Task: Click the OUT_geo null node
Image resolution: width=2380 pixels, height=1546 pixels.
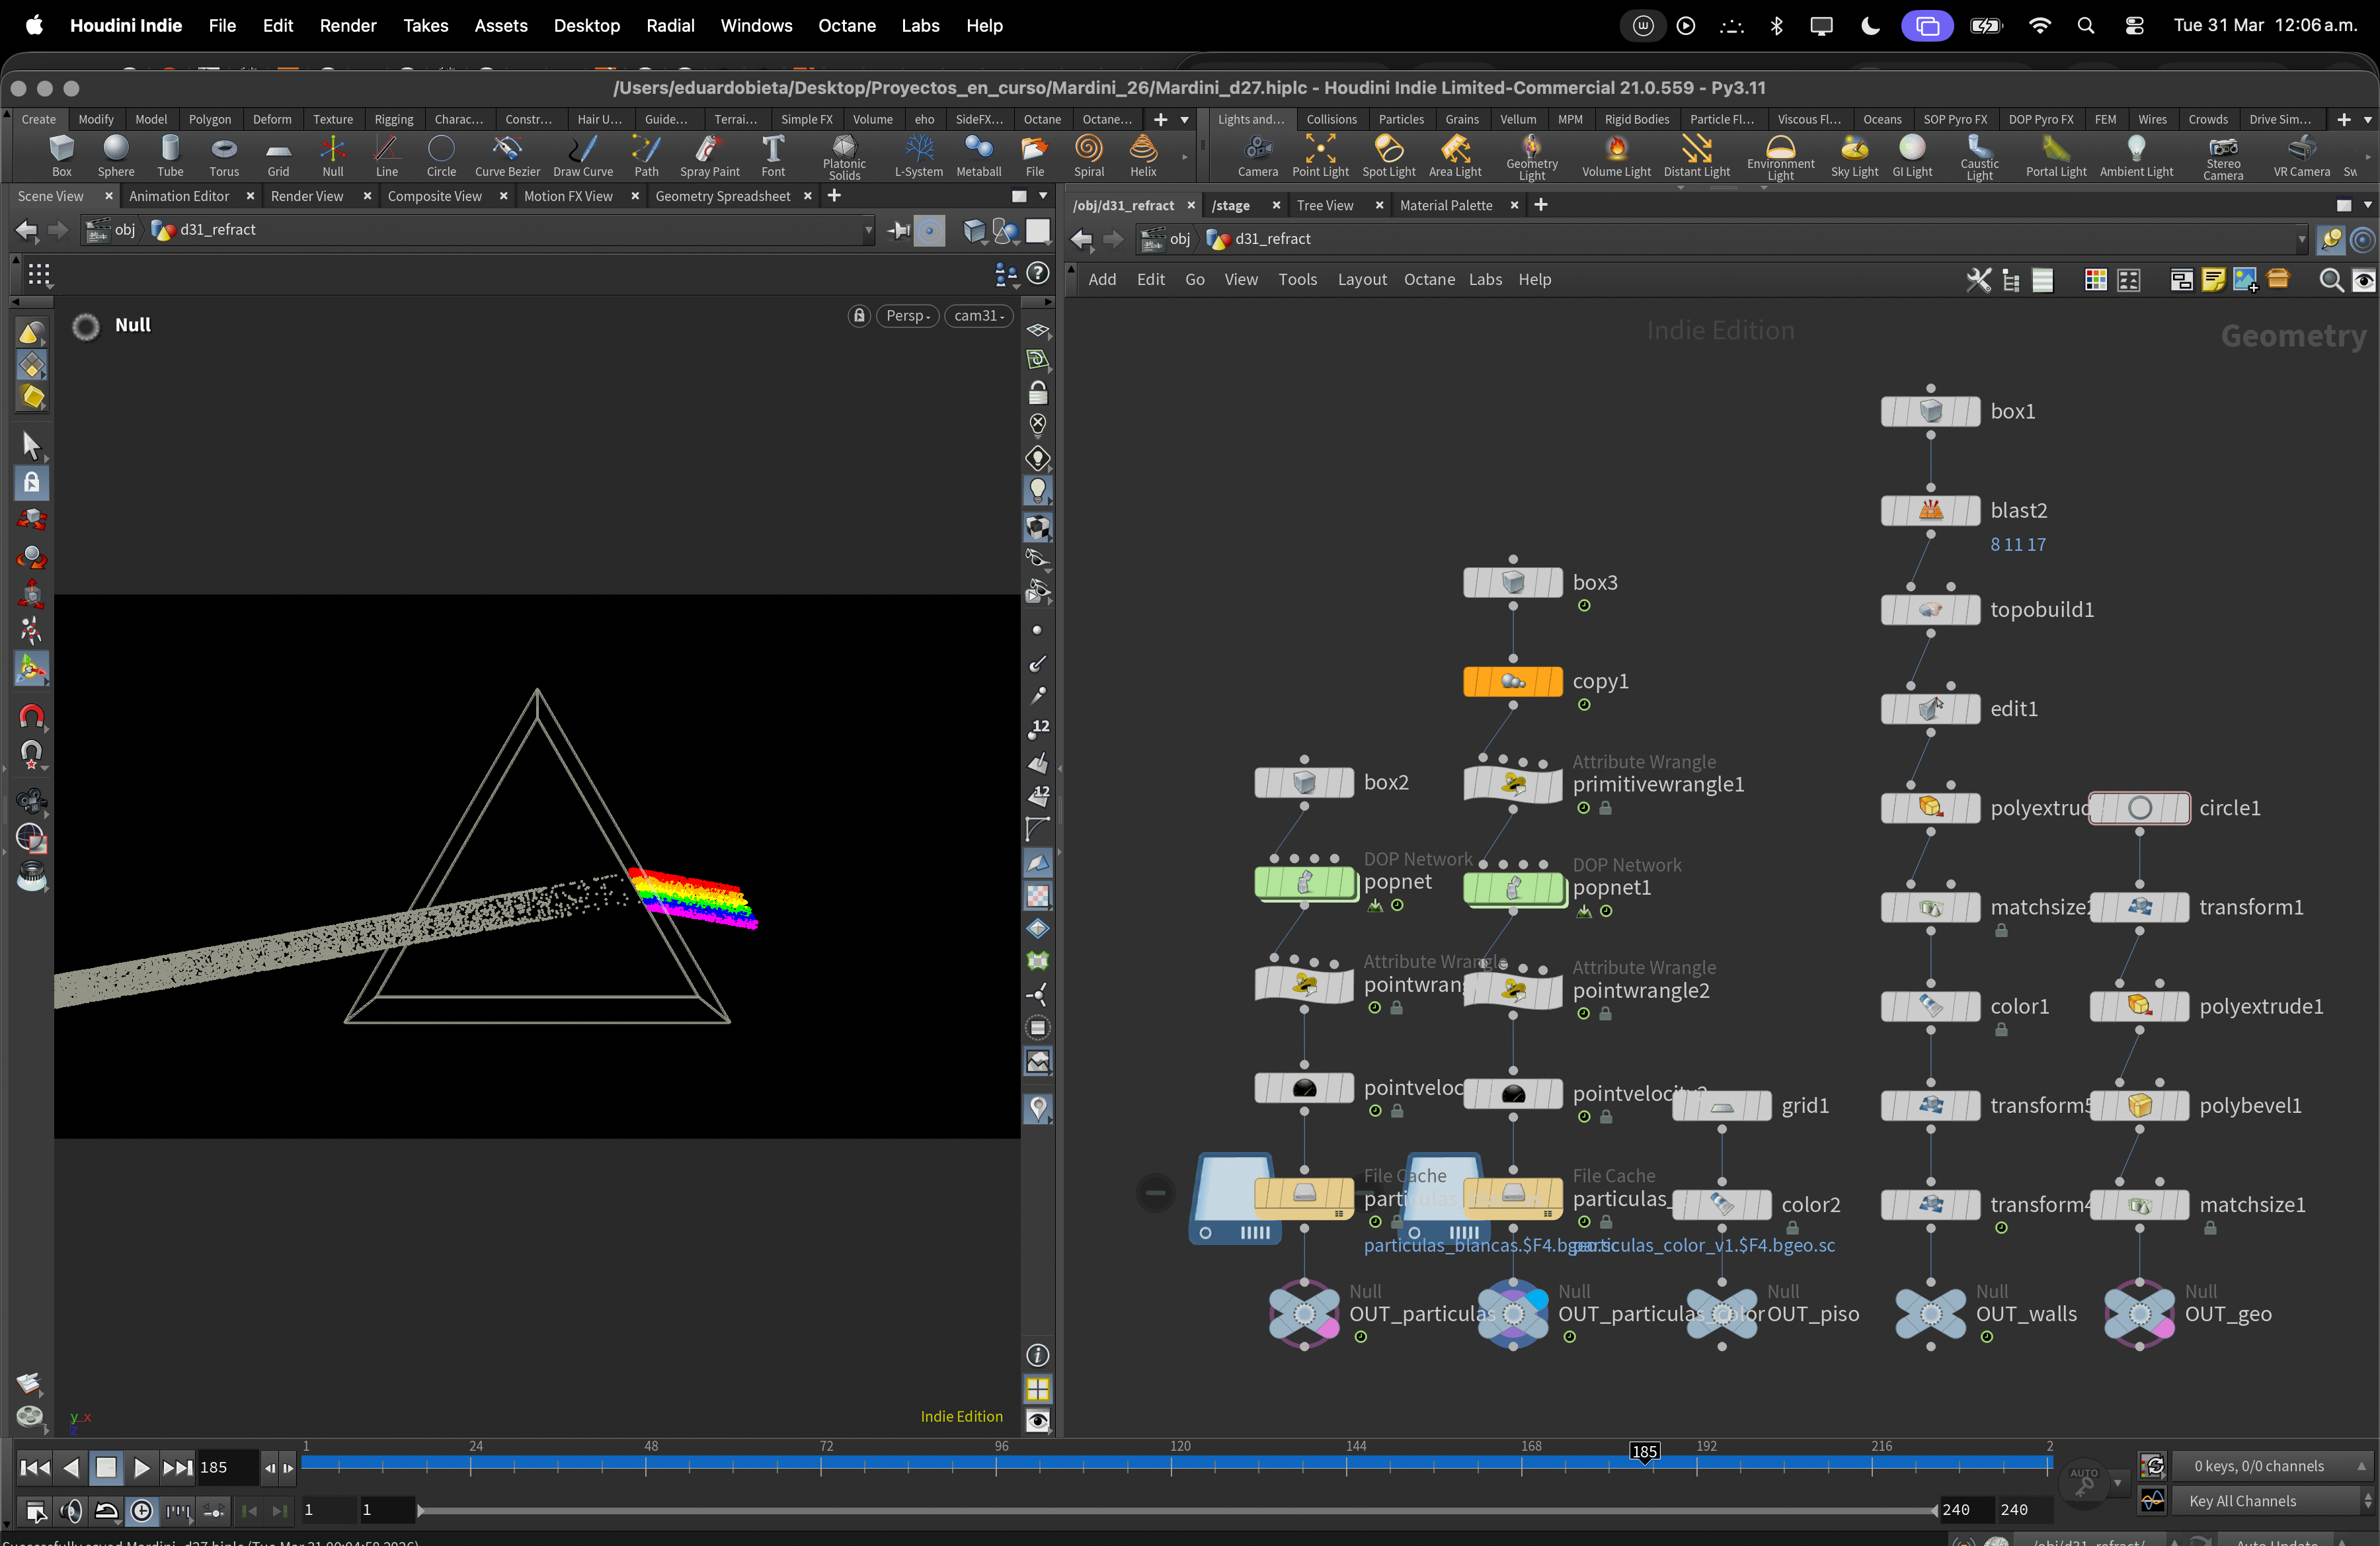Action: pos(2139,1314)
